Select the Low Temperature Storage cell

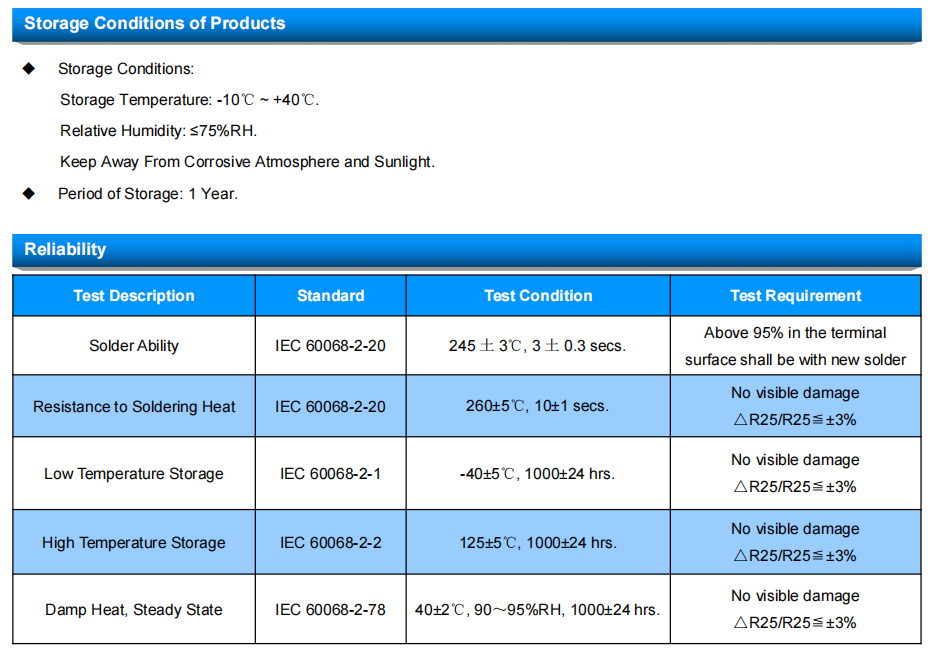(x=134, y=474)
